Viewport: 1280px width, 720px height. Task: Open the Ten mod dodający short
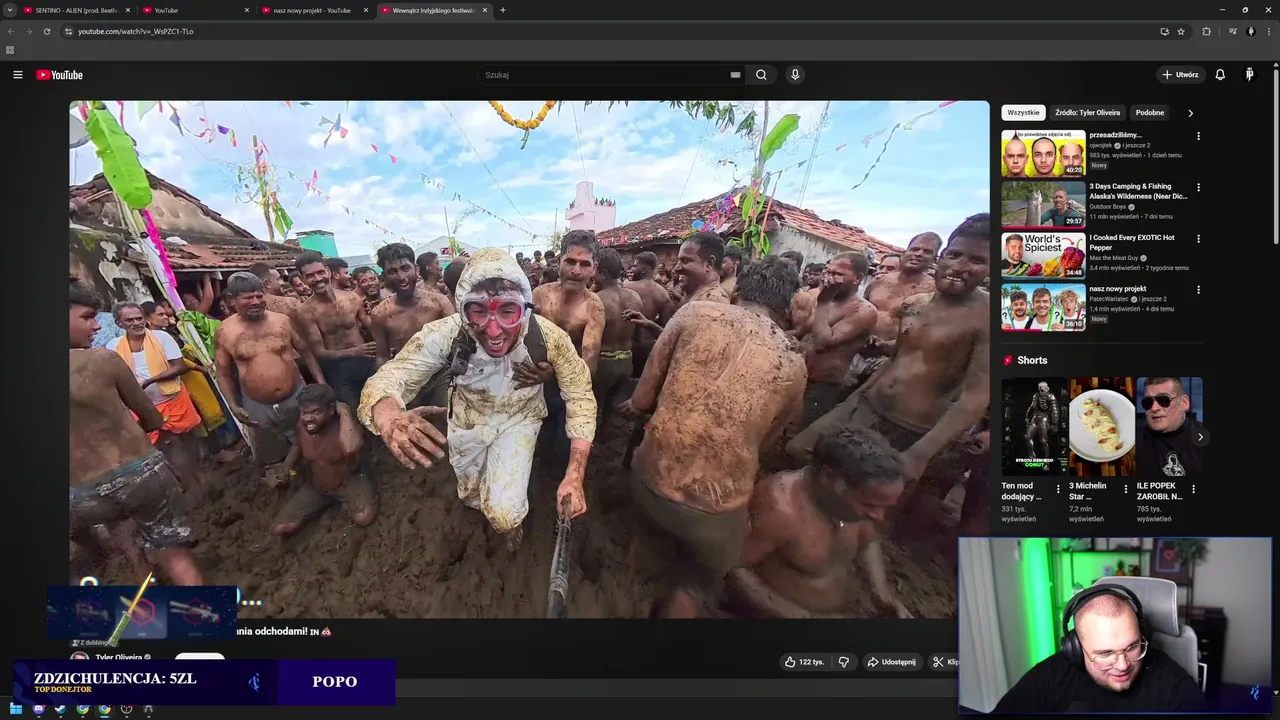click(x=1034, y=427)
